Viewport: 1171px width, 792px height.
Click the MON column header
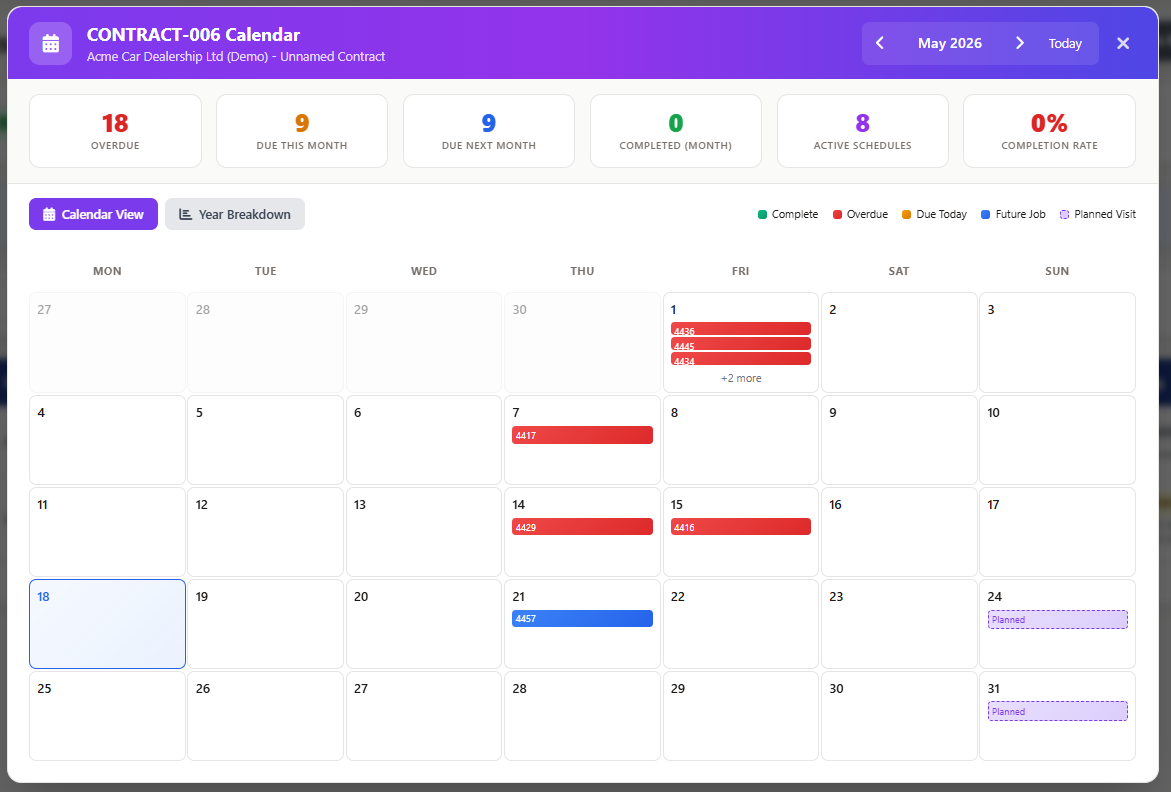click(x=108, y=271)
